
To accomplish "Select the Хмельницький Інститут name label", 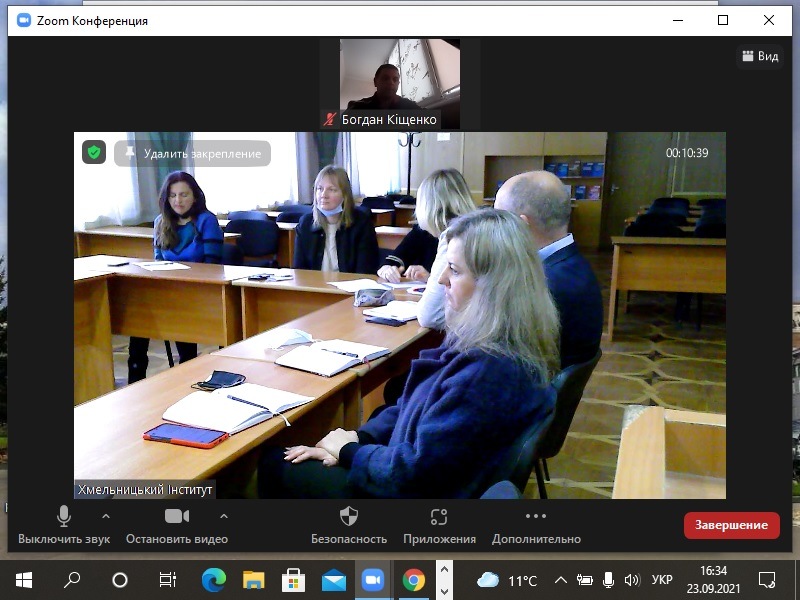I will [x=145, y=490].
